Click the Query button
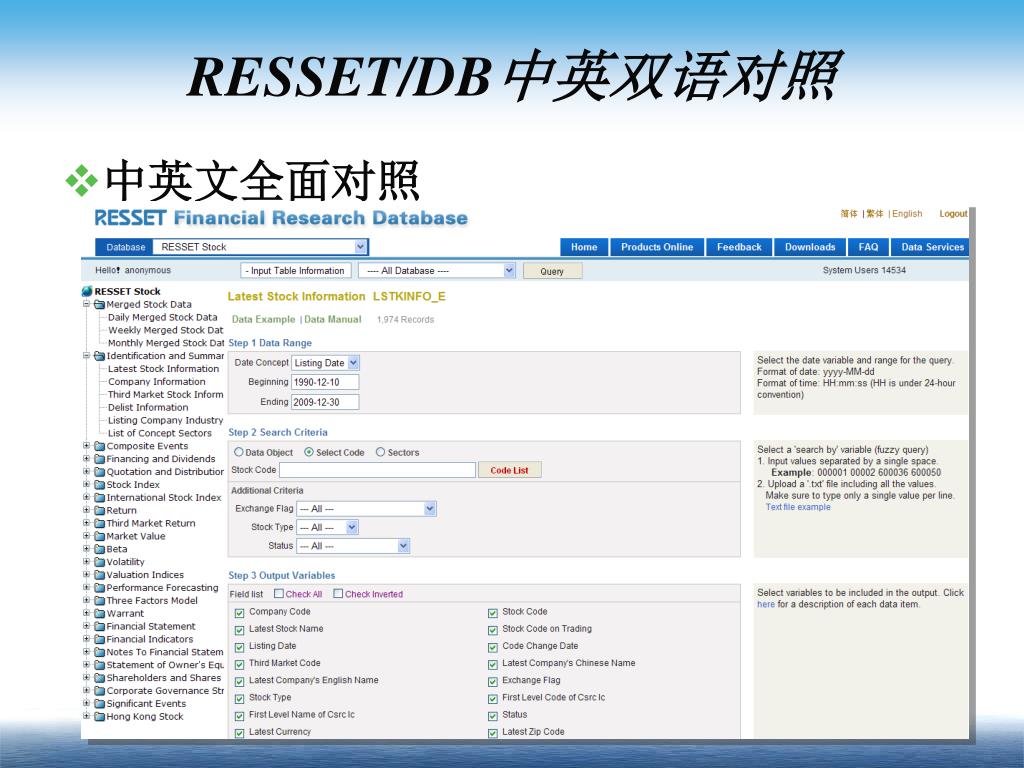The width and height of the screenshot is (1024, 768). (552, 271)
